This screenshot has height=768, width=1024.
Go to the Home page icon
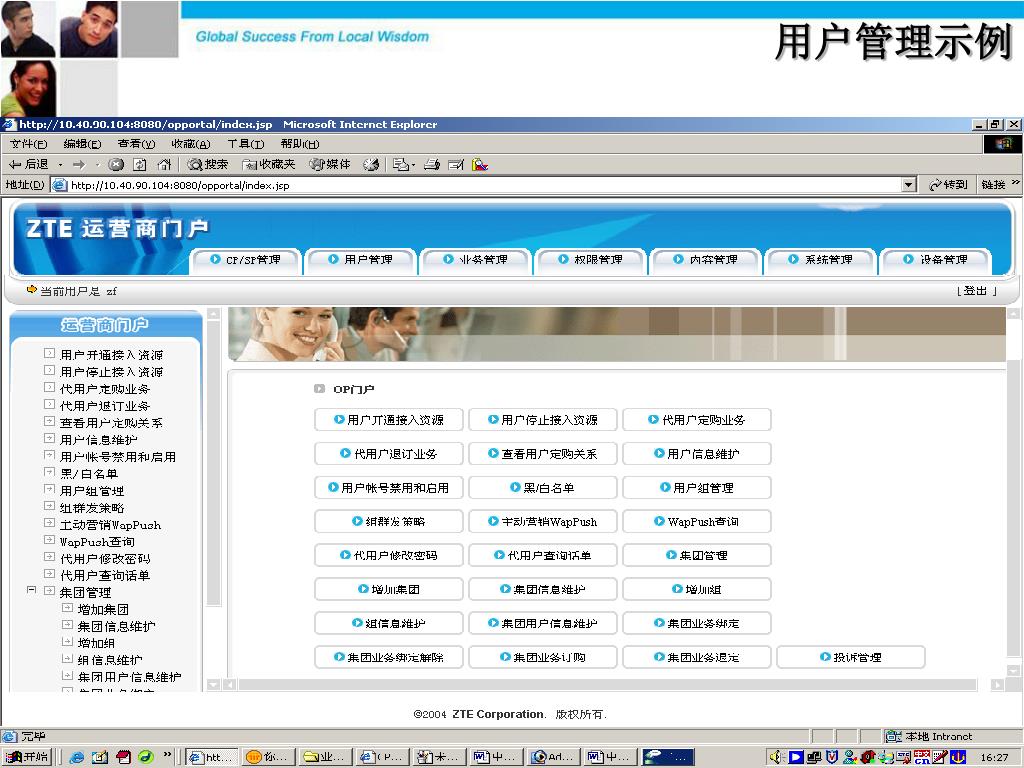(x=164, y=165)
